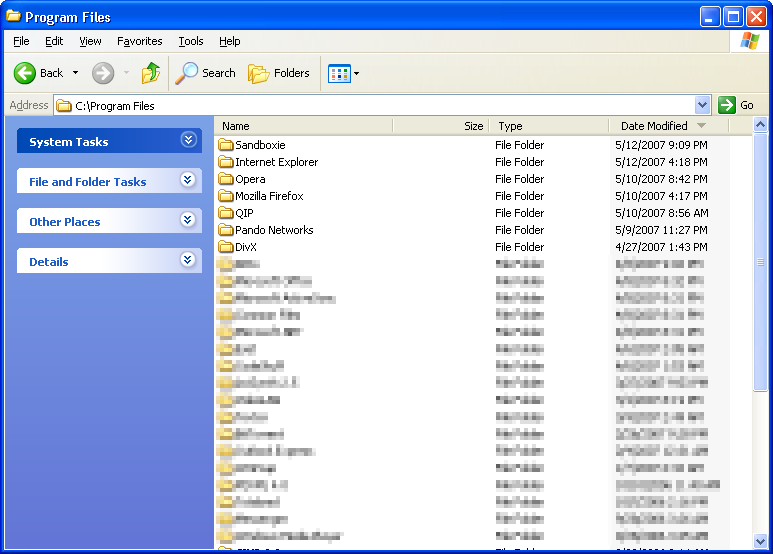Click the green Back arrow icon
The image size is (773, 554).
click(24, 73)
